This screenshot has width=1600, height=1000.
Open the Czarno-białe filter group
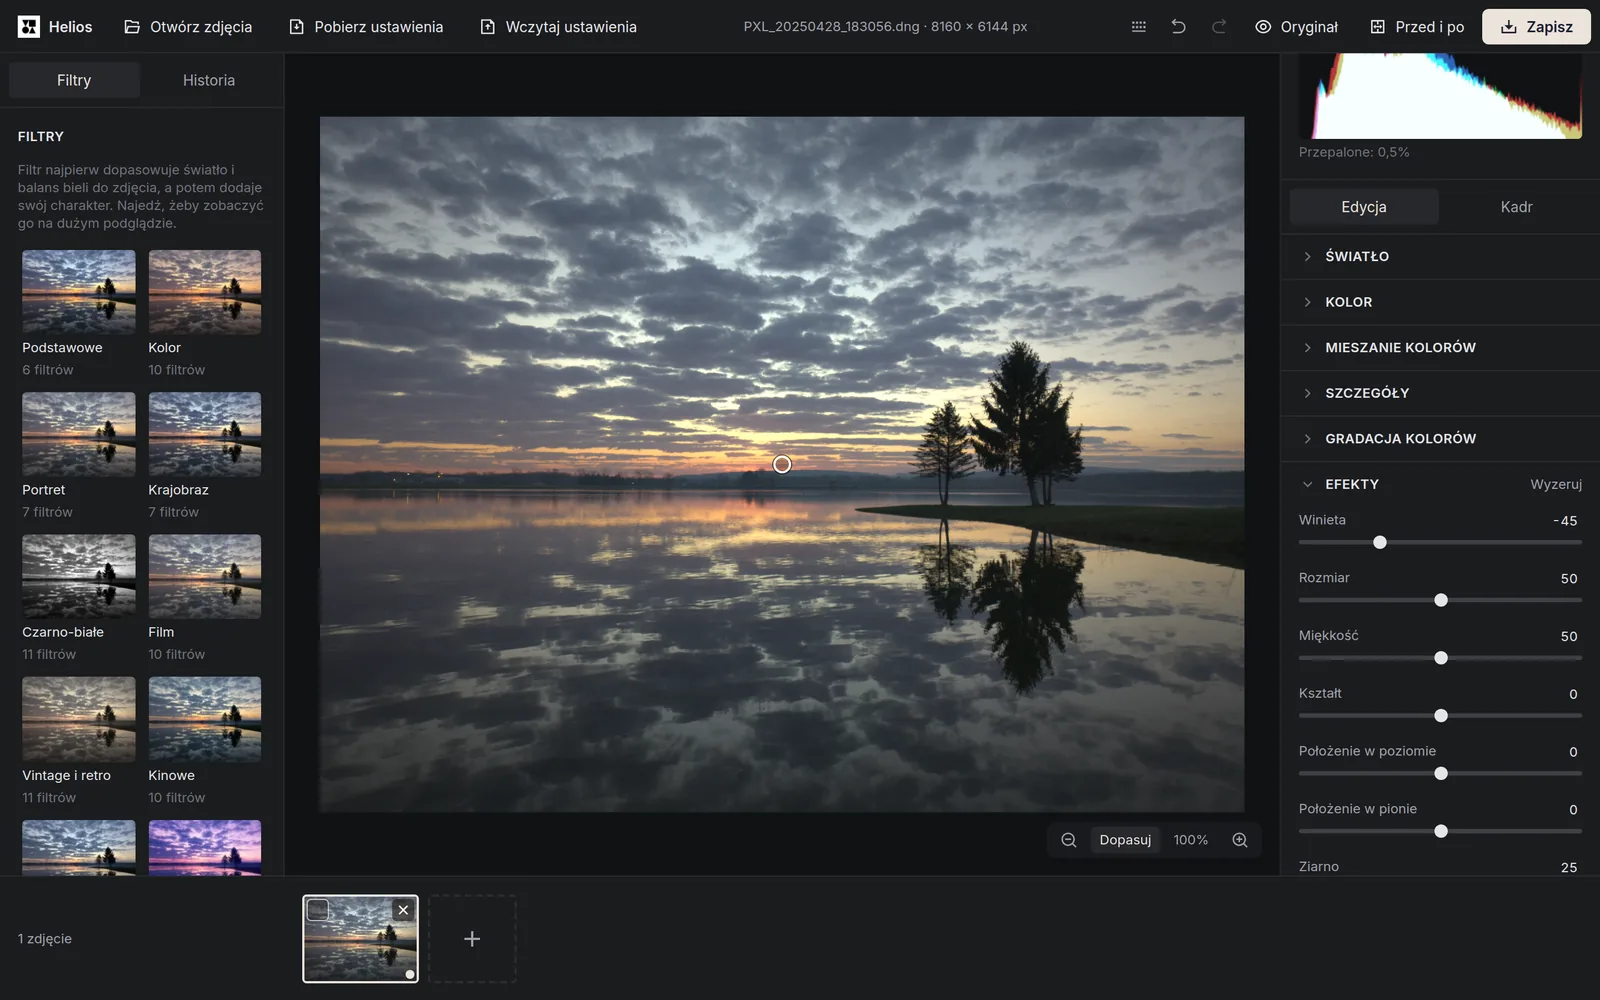pos(79,598)
